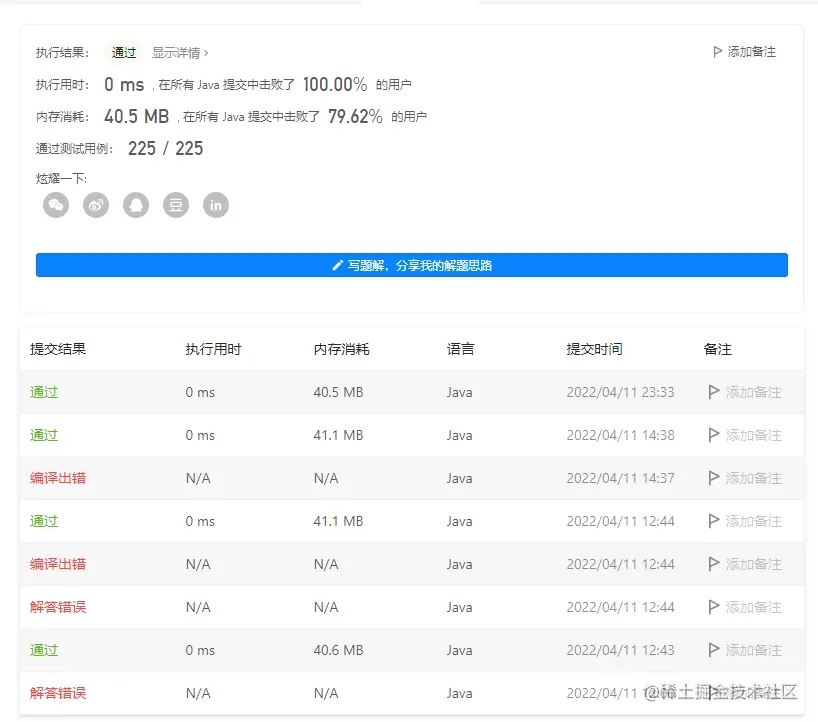Click the 通过 status badge in result summary
Image resolution: width=818 pixels, height=722 pixels.
(x=124, y=53)
